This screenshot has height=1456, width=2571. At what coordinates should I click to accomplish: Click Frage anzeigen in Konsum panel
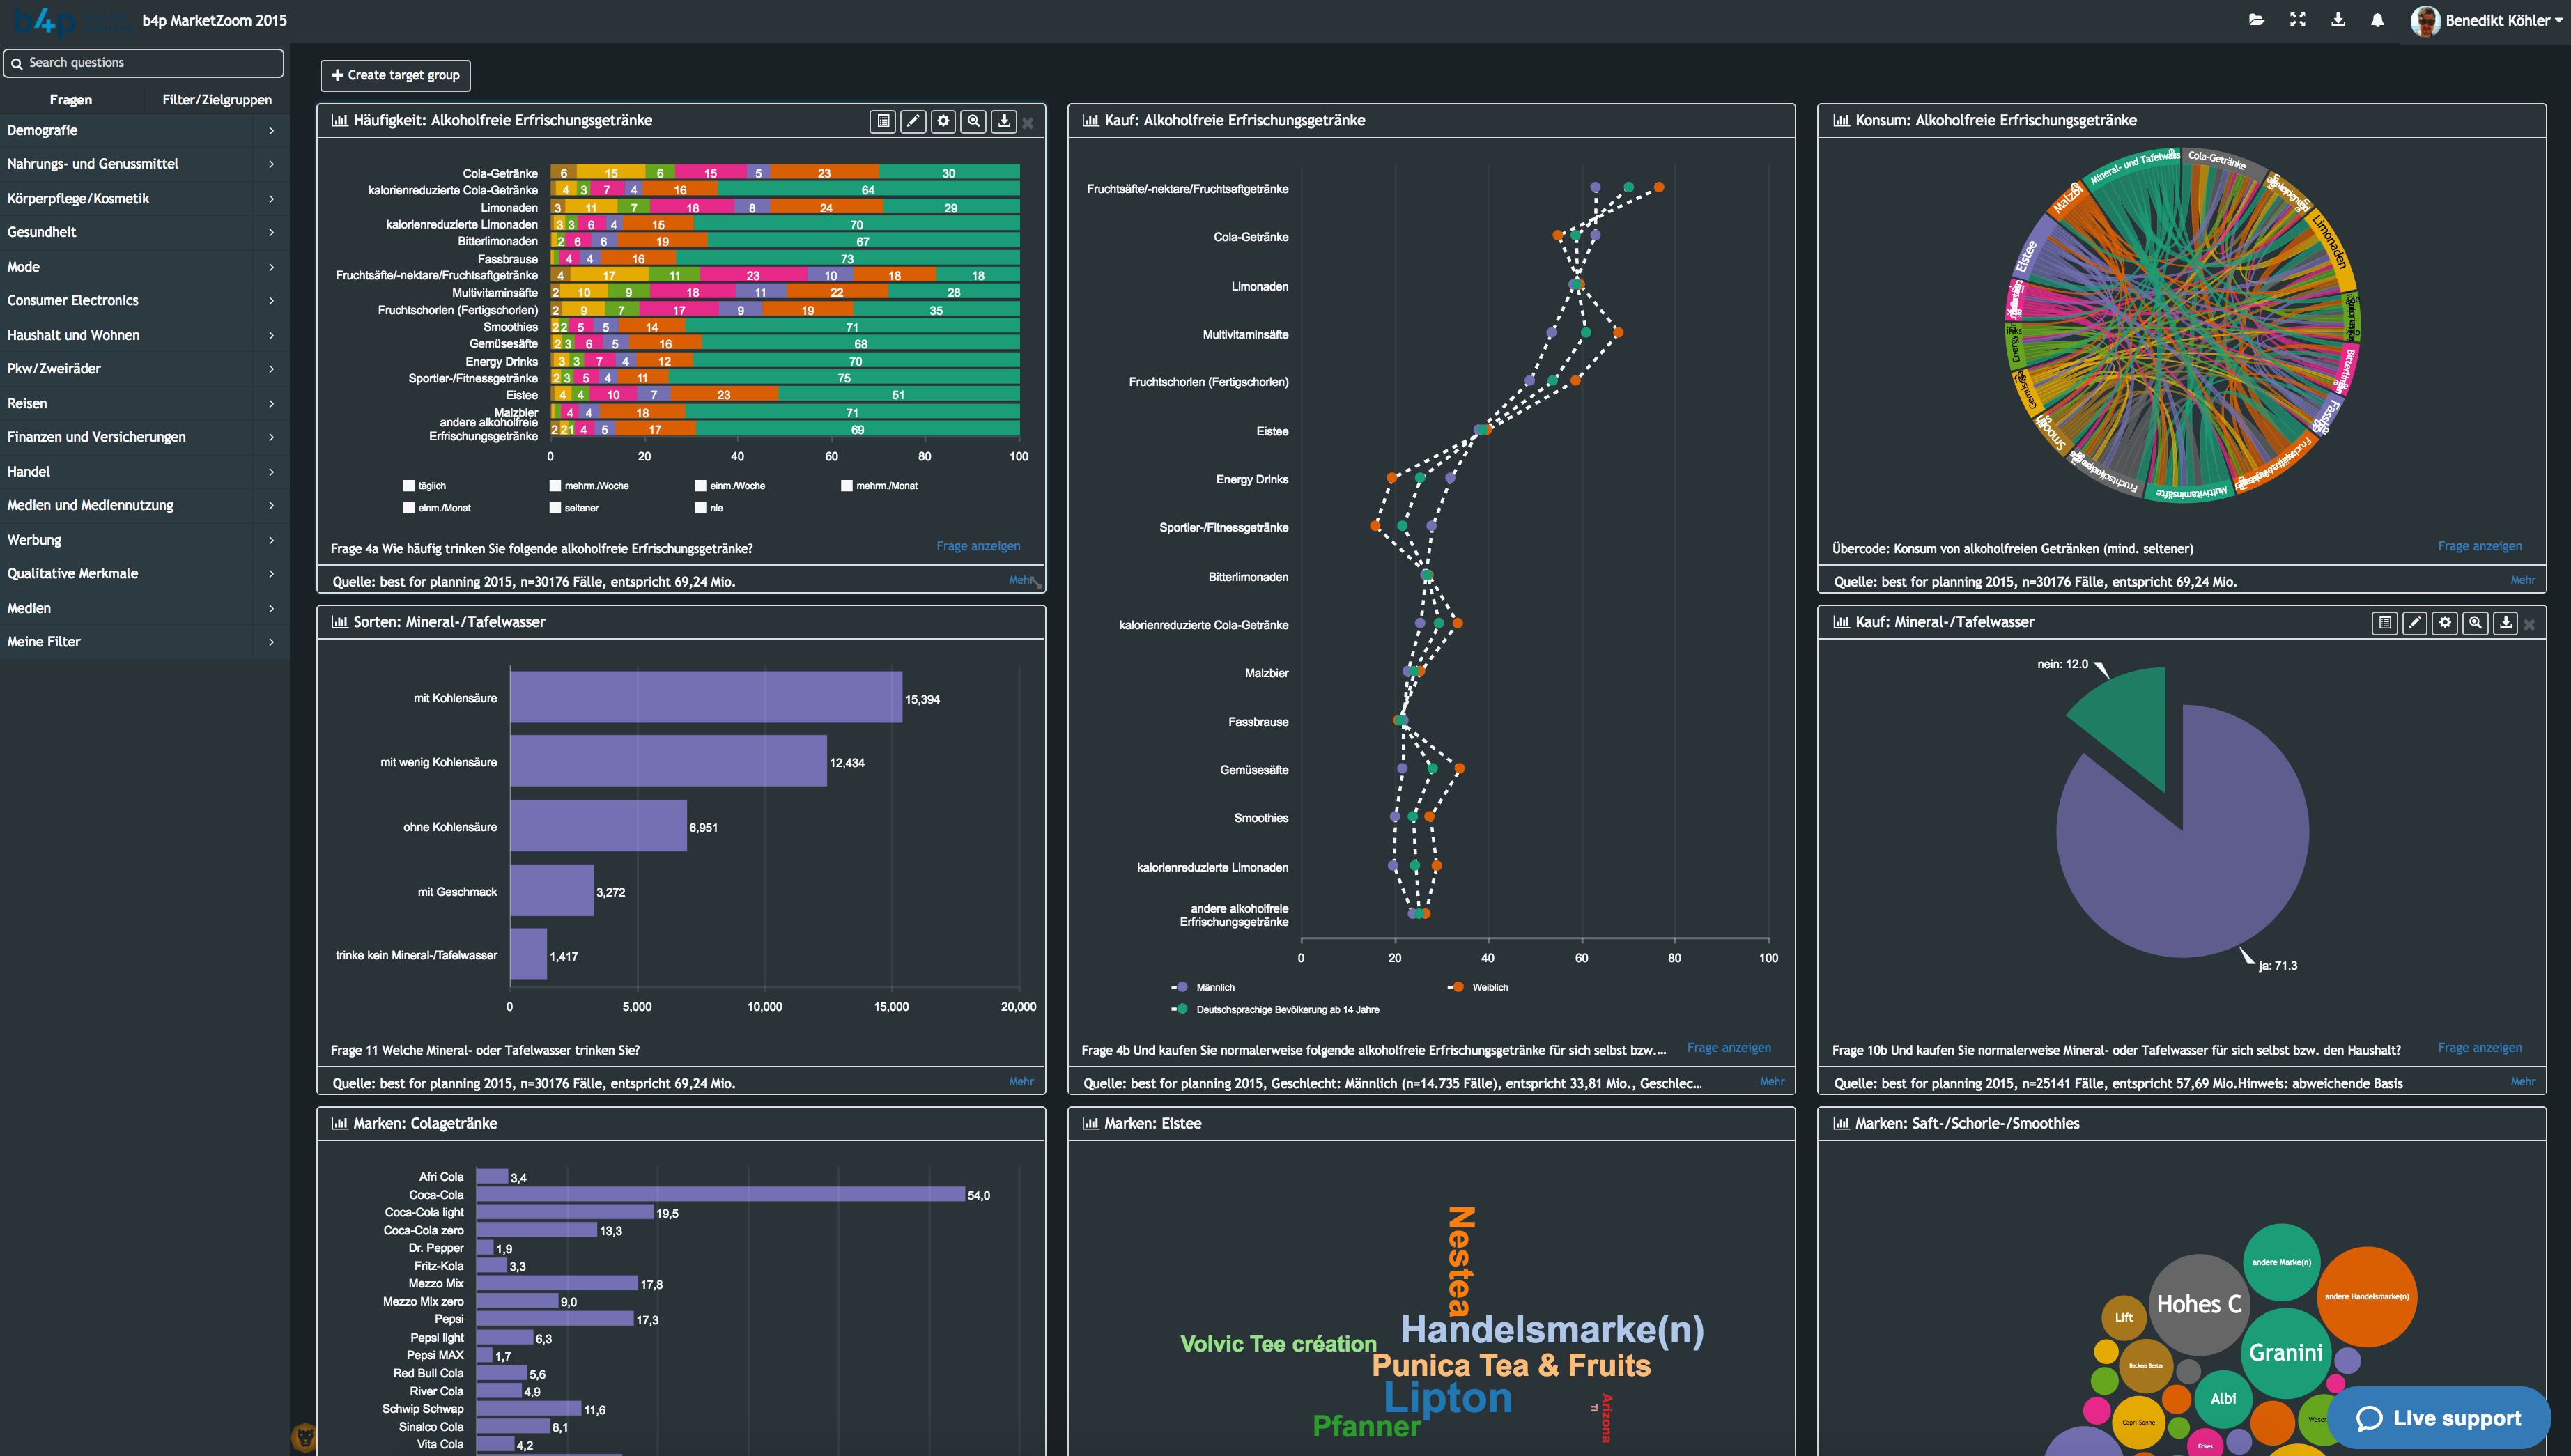coord(2479,546)
